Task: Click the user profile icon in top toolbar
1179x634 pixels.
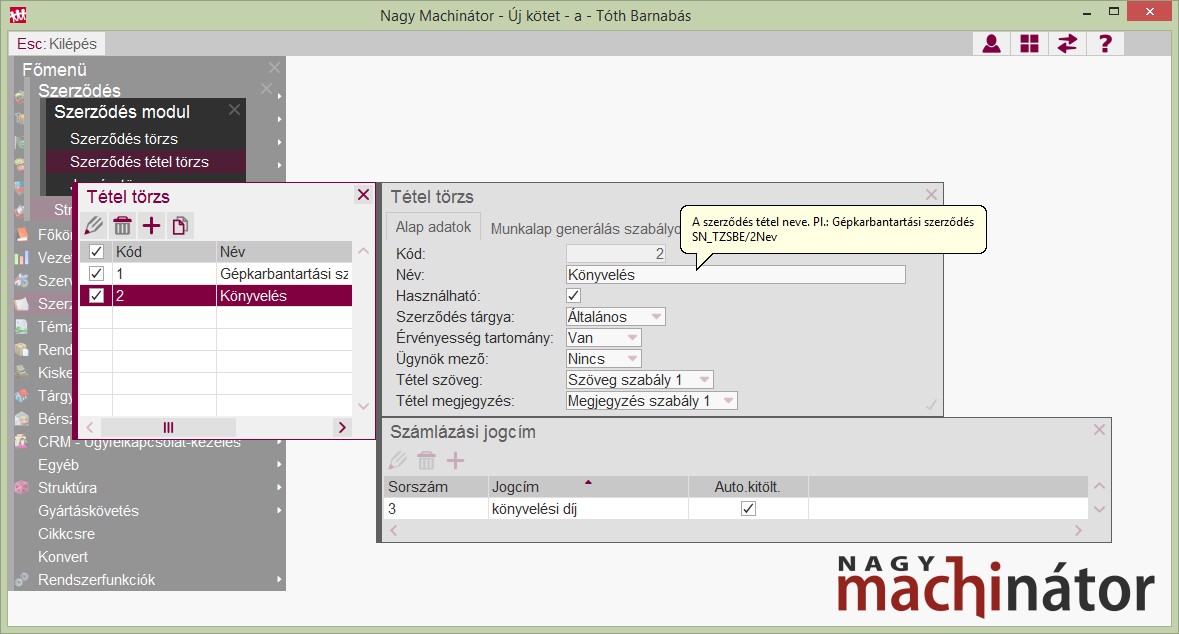Action: [x=991, y=44]
